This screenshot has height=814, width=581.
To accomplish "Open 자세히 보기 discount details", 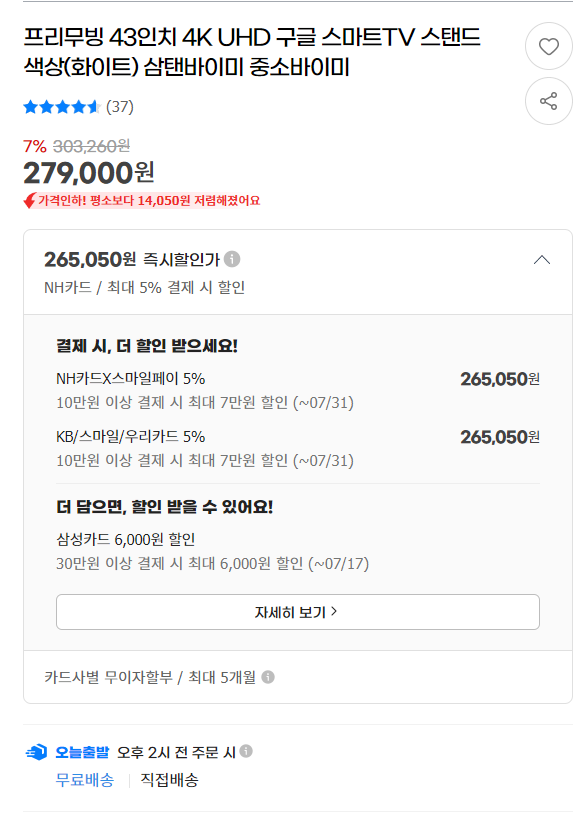I will (298, 612).
